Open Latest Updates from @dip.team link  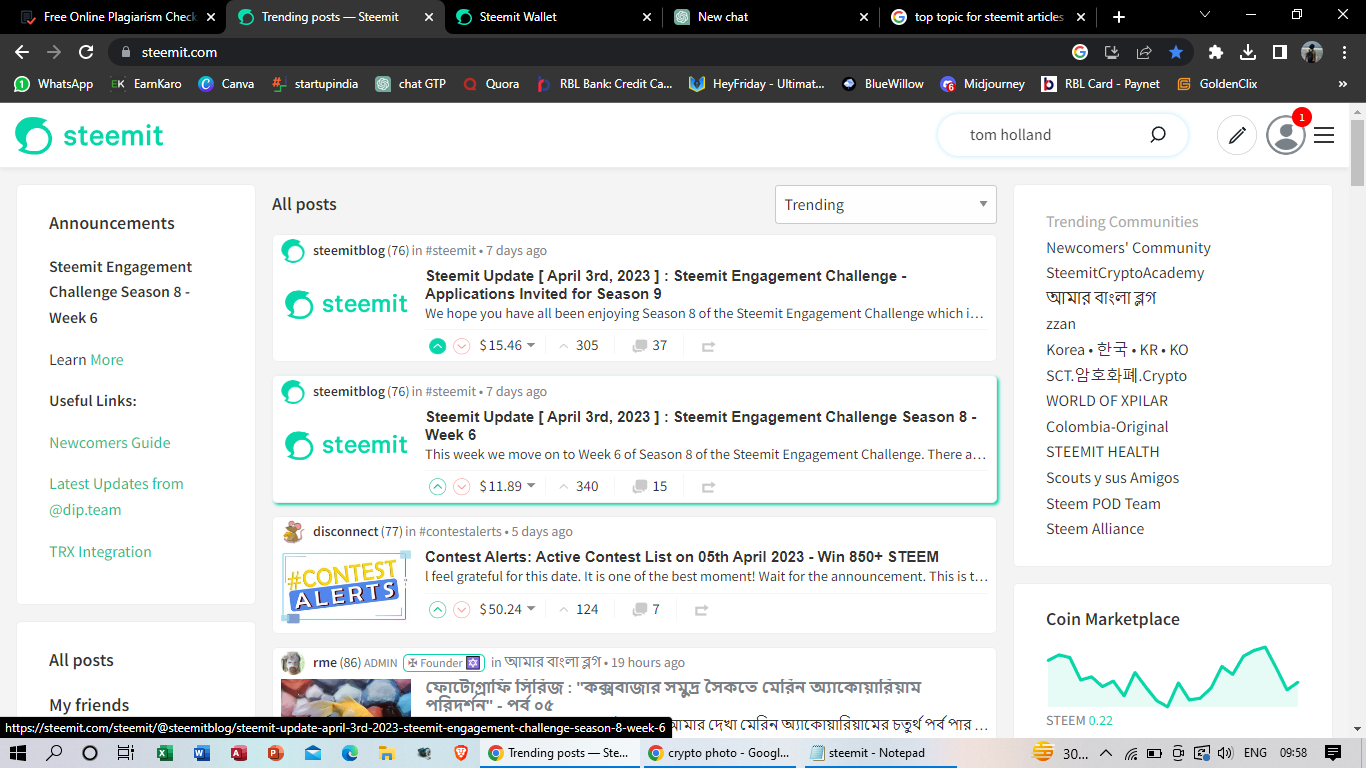[116, 496]
